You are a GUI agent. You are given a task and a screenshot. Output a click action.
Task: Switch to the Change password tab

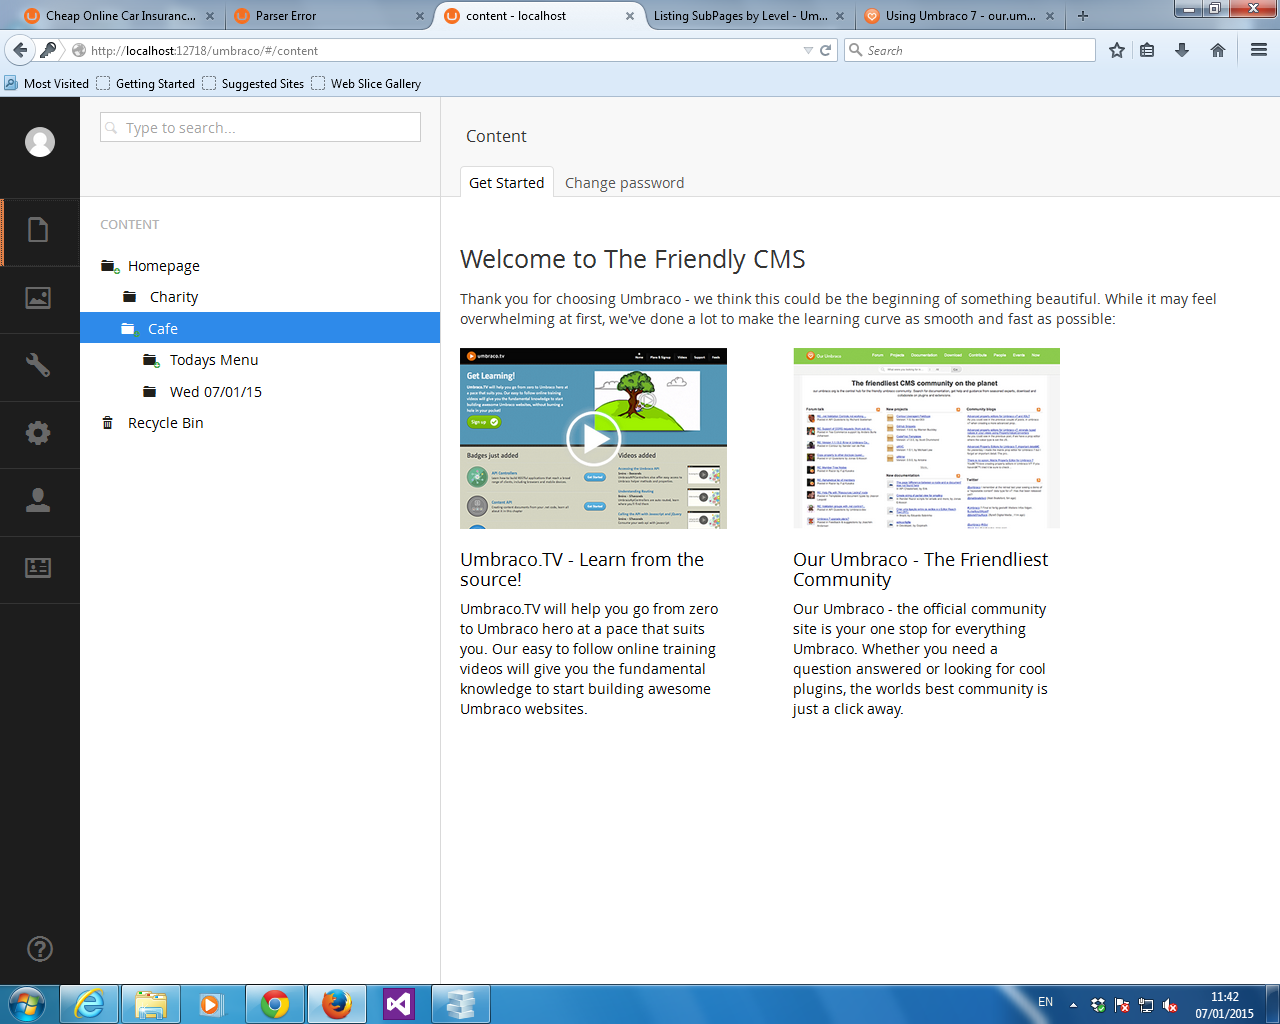[x=624, y=183]
